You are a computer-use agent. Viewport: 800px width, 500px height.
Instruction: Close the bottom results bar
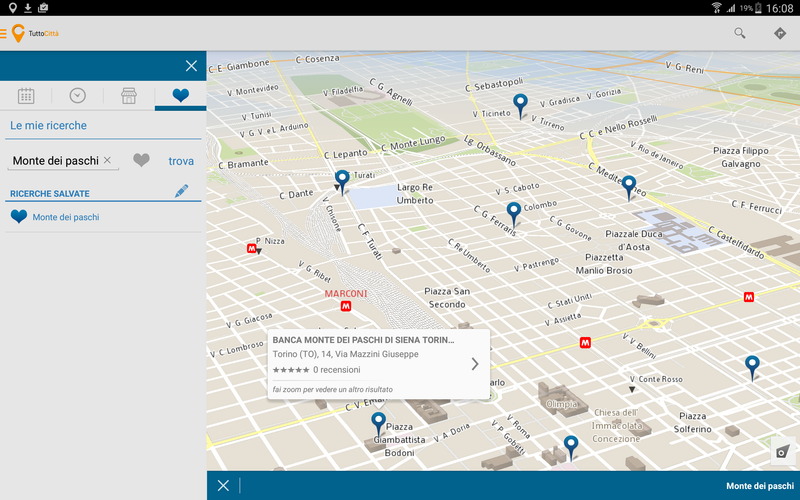tap(223, 485)
